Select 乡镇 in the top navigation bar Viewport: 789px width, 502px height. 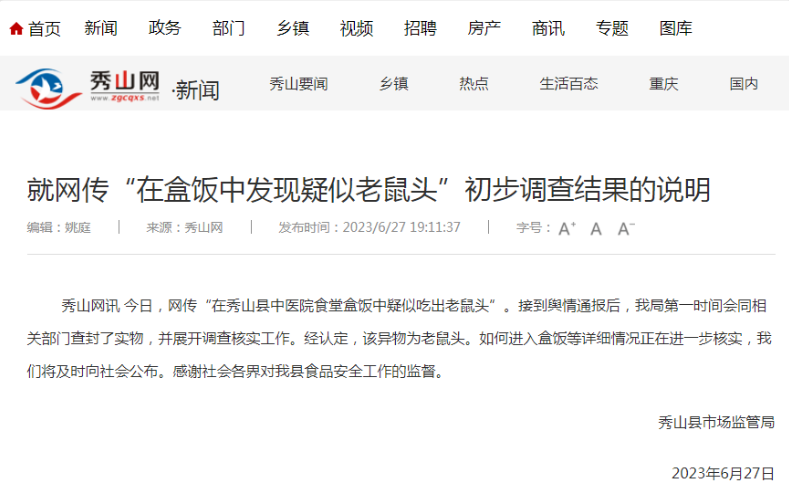tap(292, 28)
